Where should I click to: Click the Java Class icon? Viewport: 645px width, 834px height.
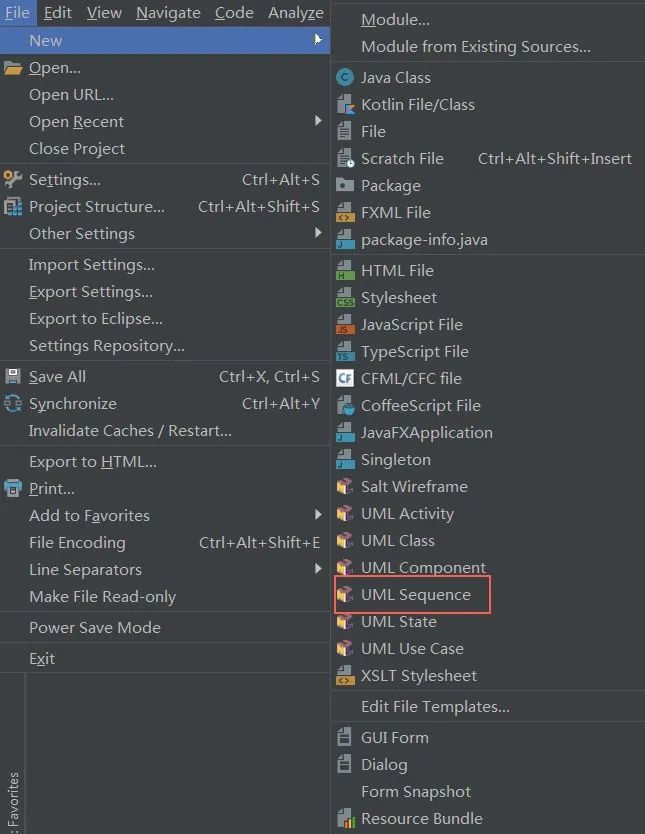tap(345, 78)
